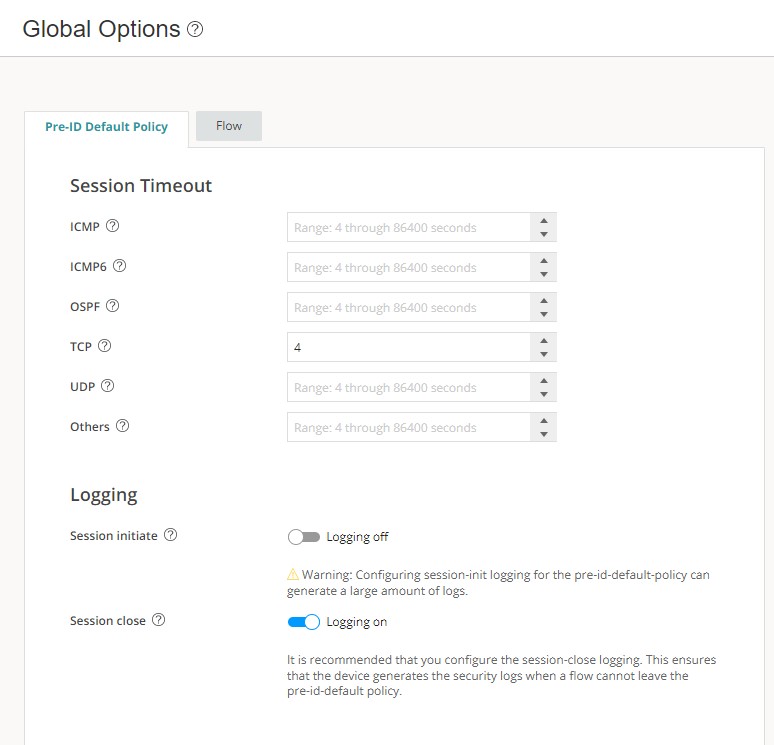The width and height of the screenshot is (774, 745).
Task: Open help icon next to Global Options title
Action: 195,30
